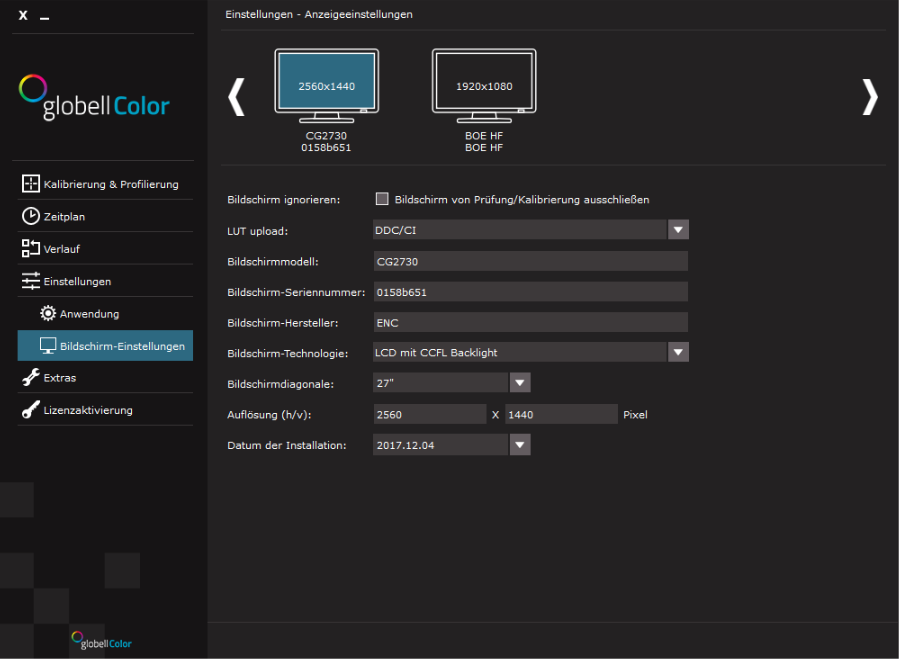Open the Bildschirmdiagonale size dropdown
This screenshot has width=899, height=659.
(520, 383)
